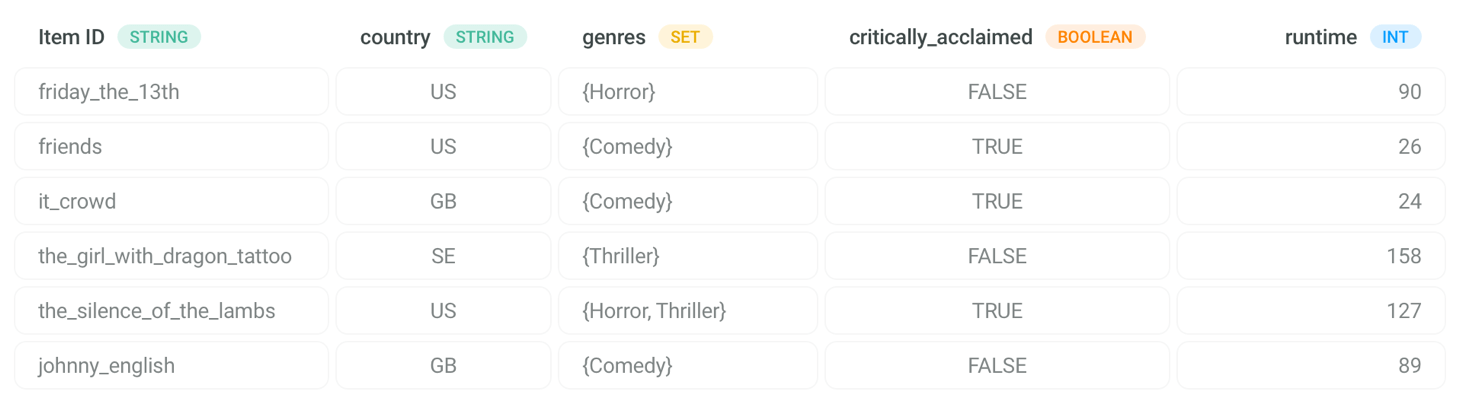Click the BOOLEAN badge beside critically_acclaimed

pyautogui.click(x=1095, y=37)
